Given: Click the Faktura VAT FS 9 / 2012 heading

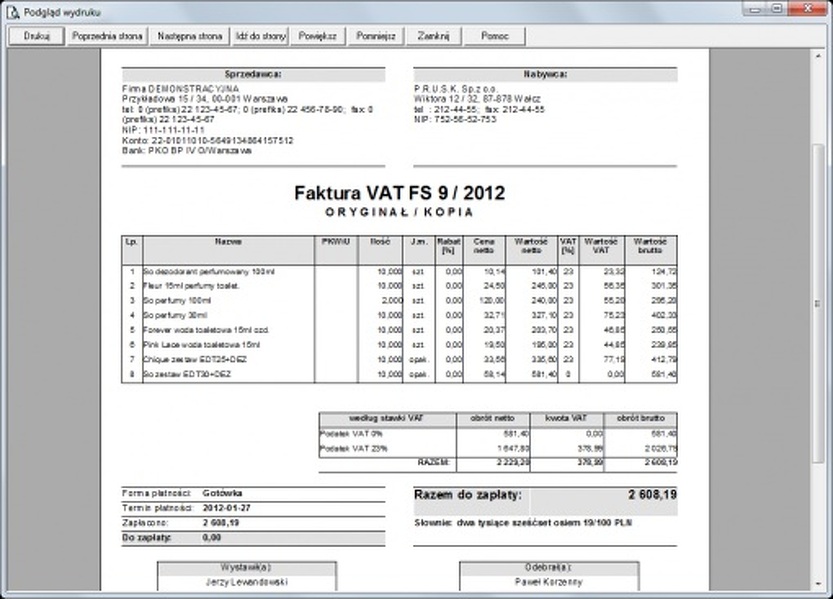Looking at the screenshot, I should 399,192.
